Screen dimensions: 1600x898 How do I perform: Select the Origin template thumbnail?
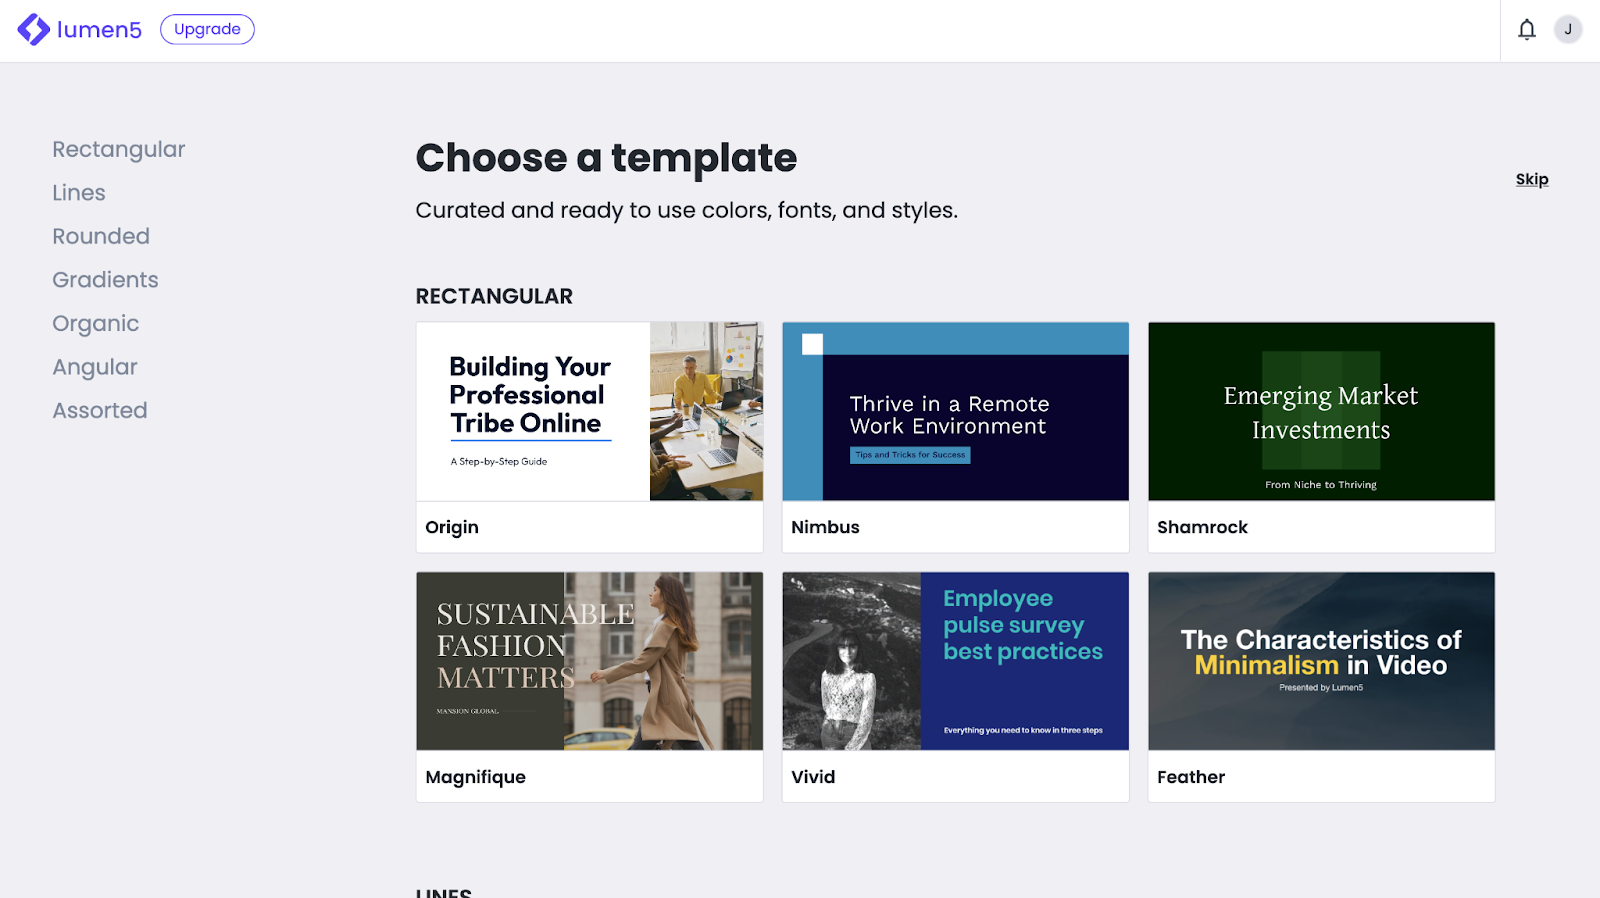(x=589, y=411)
